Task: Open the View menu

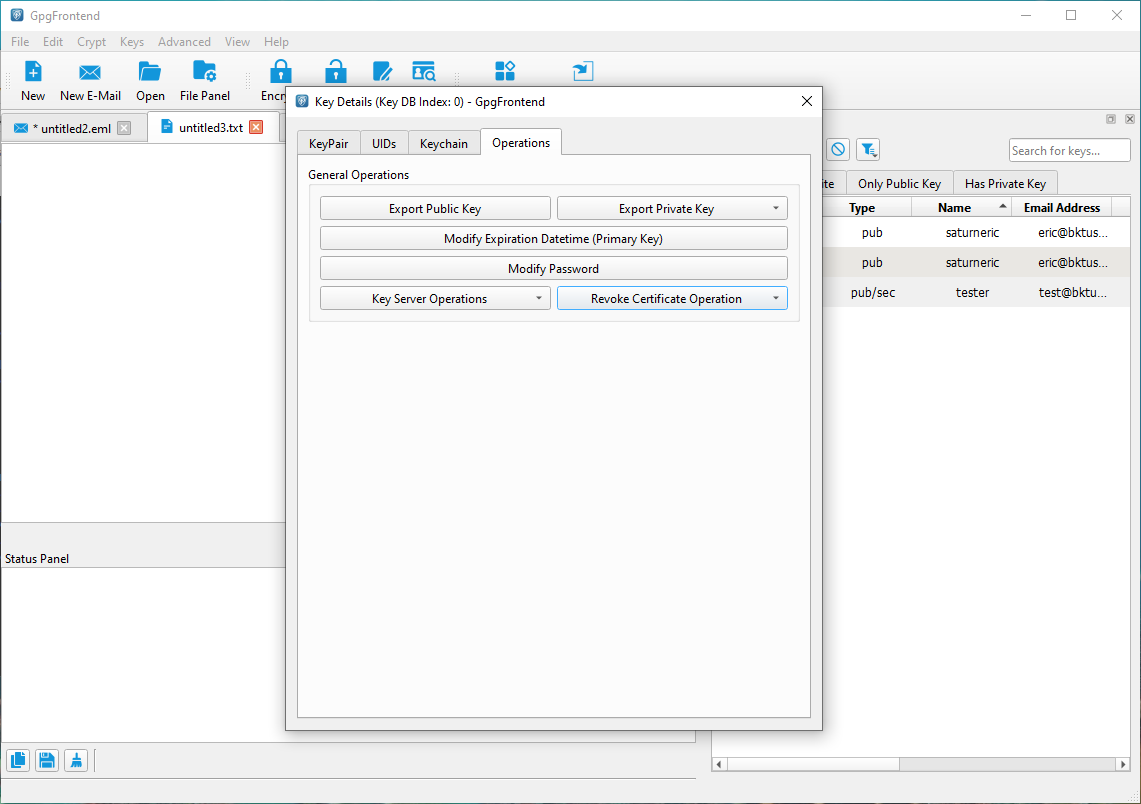Action: [x=237, y=41]
